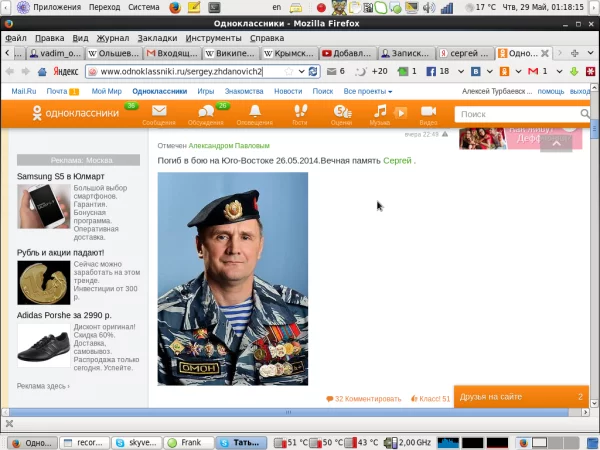Open the Гости guests icon
This screenshot has width=600, height=450.
[299, 115]
